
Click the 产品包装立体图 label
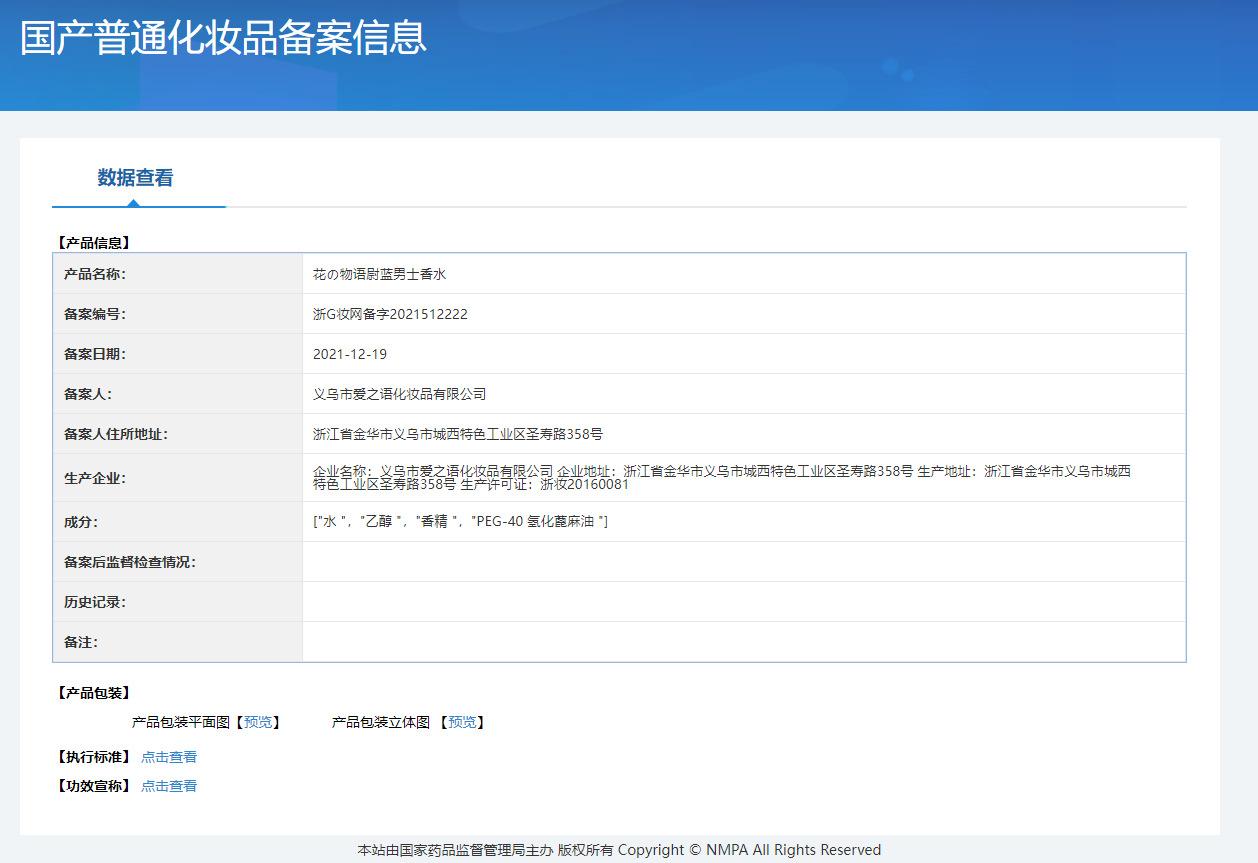coord(381,722)
